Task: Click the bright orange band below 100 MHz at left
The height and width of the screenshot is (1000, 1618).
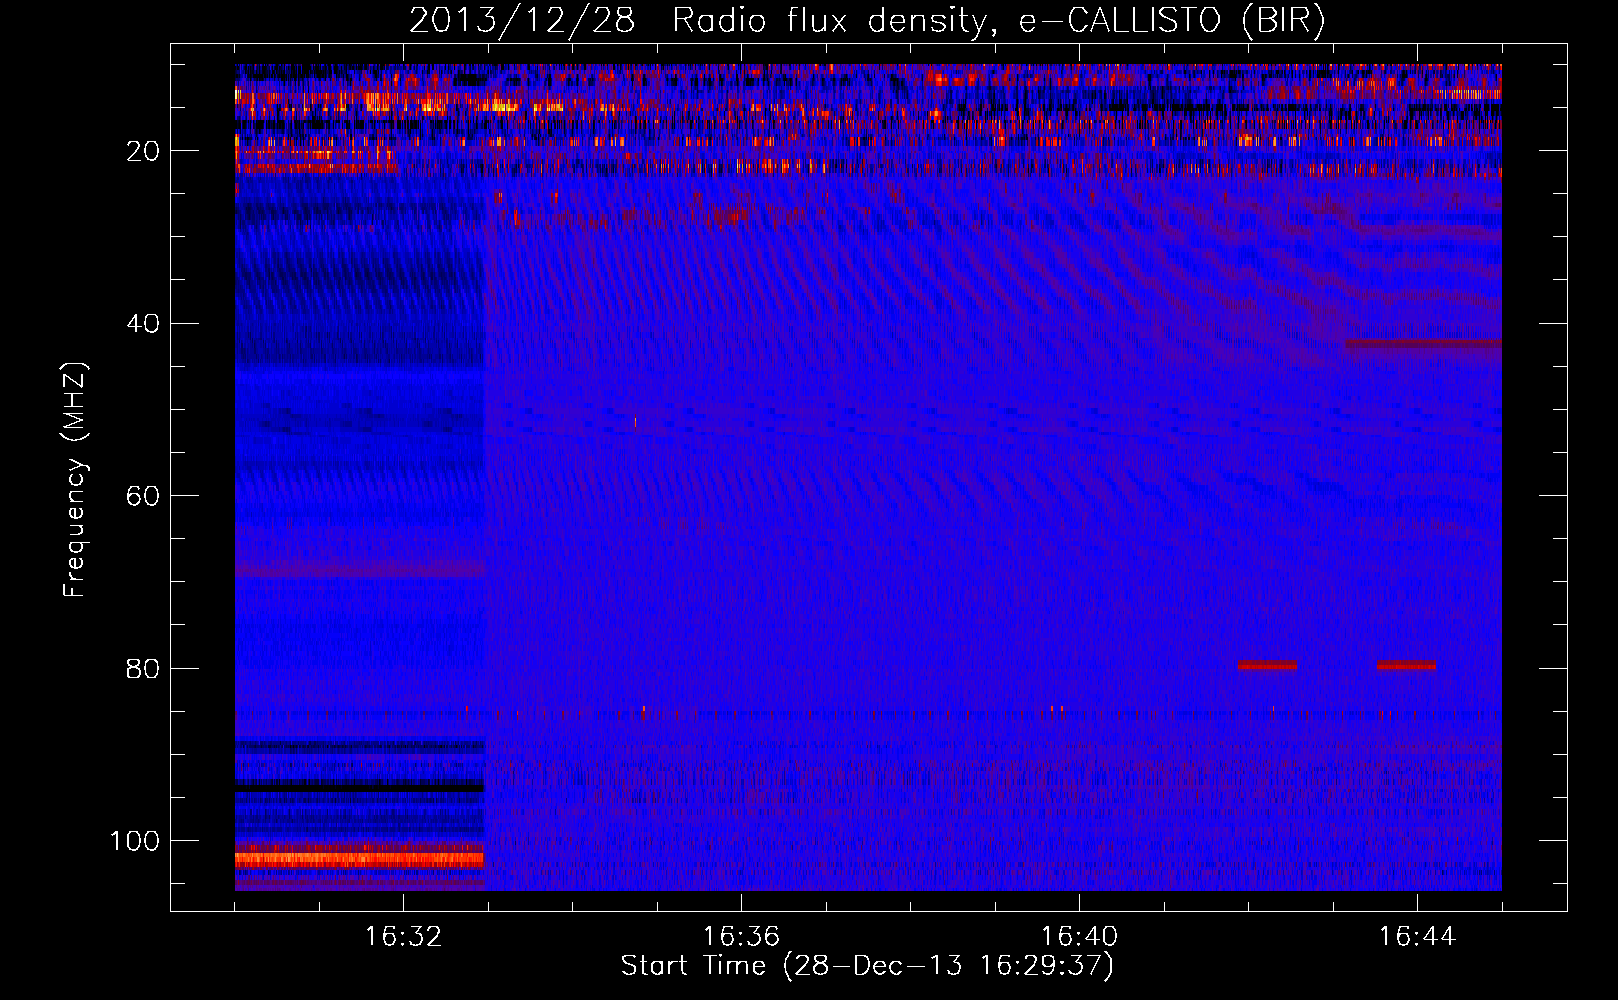Action: tap(360, 859)
